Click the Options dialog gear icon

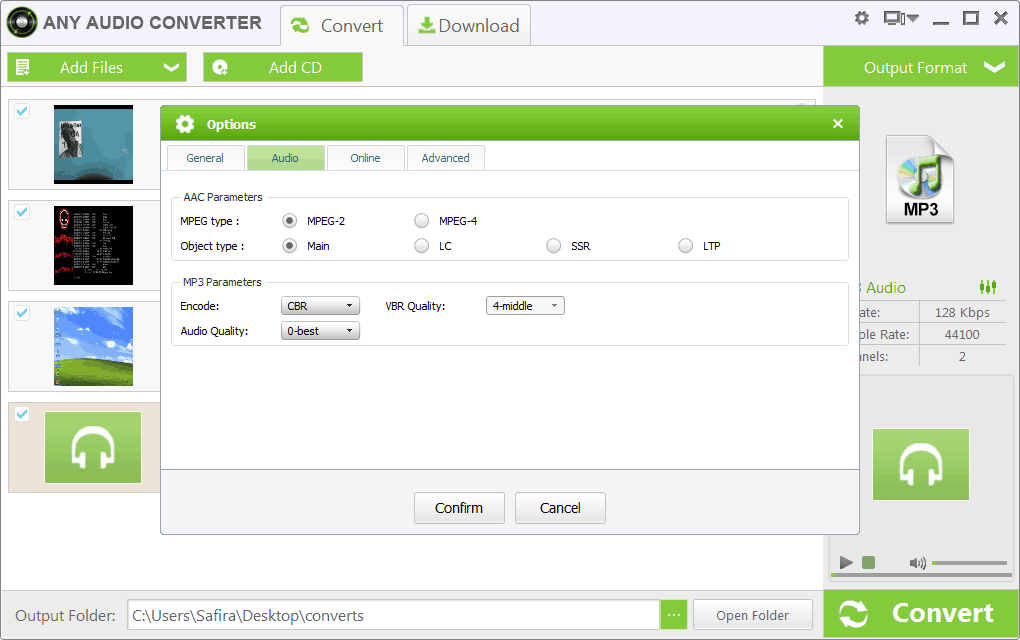click(185, 124)
